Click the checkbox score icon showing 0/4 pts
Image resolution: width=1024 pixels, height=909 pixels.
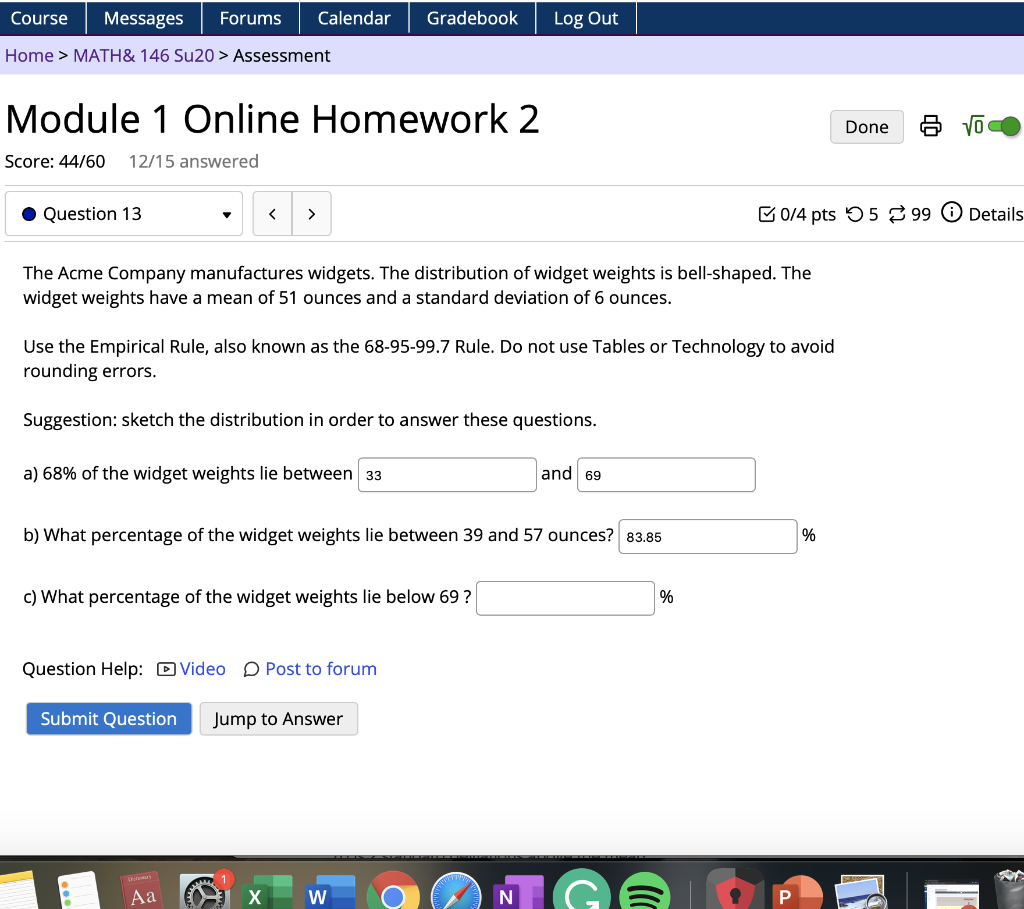click(x=766, y=213)
